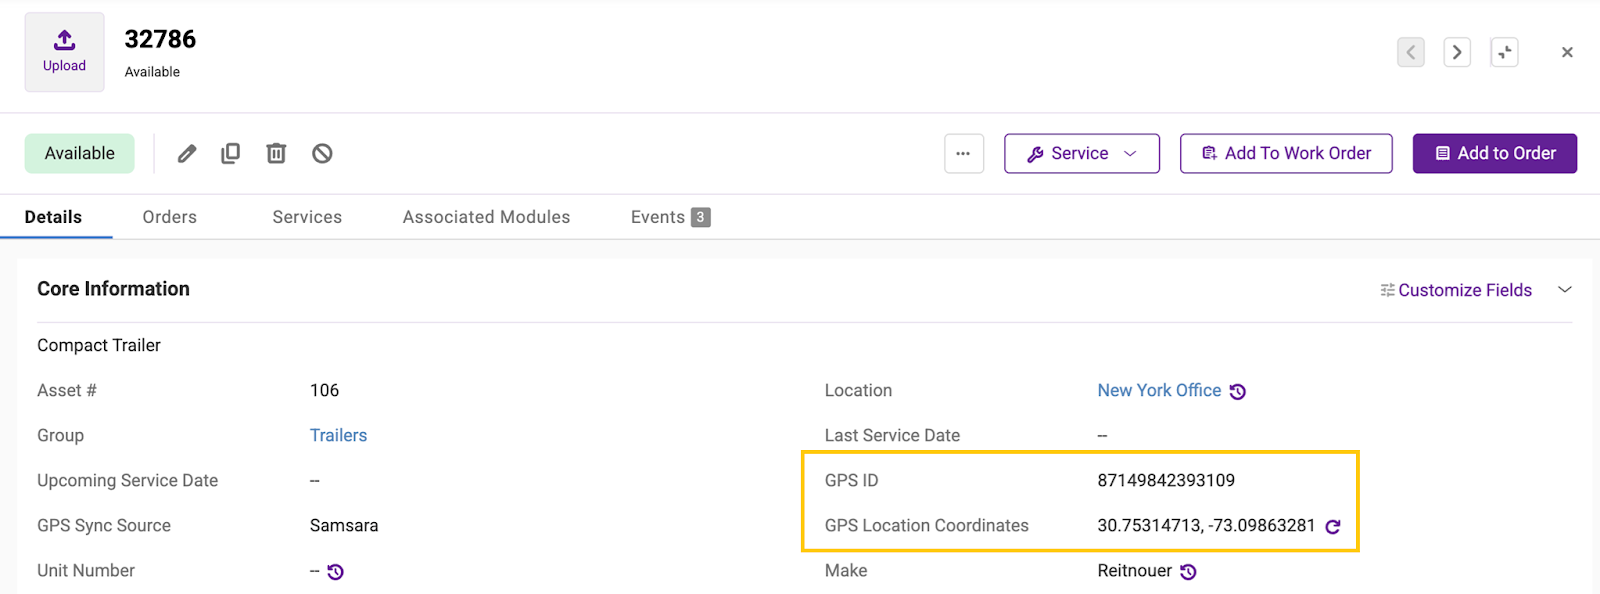Image resolution: width=1600 pixels, height=594 pixels.
Task: Open the Trailers group link
Action: [338, 435]
